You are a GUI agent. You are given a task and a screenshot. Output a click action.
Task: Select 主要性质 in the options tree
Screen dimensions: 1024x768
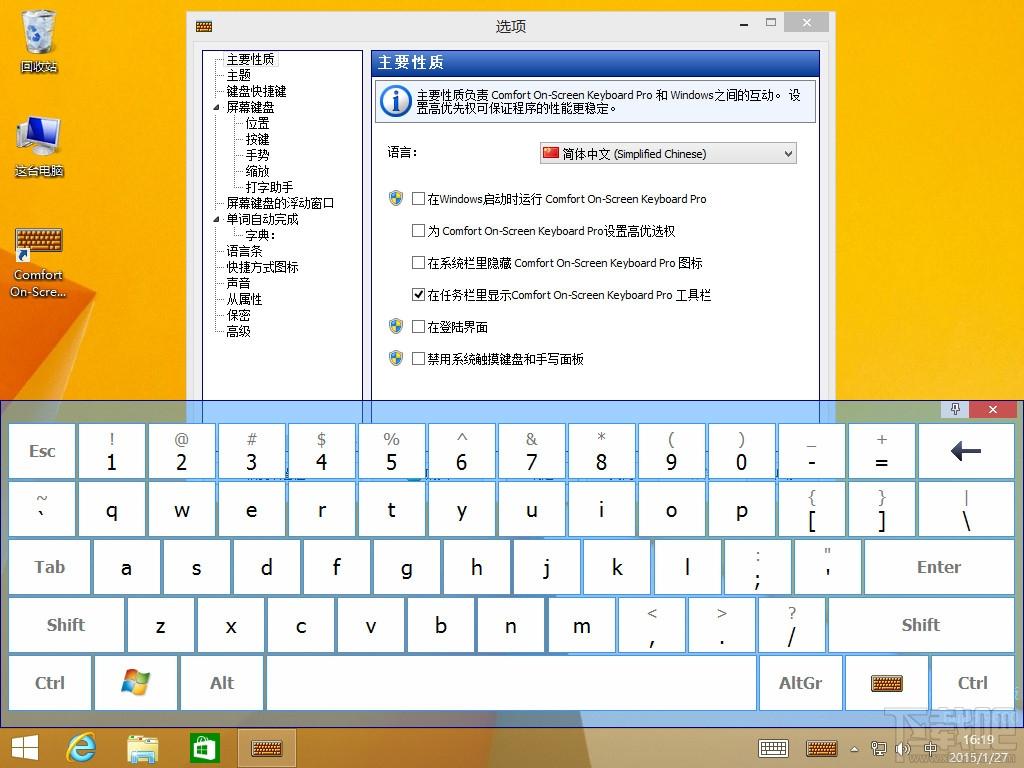pos(251,59)
